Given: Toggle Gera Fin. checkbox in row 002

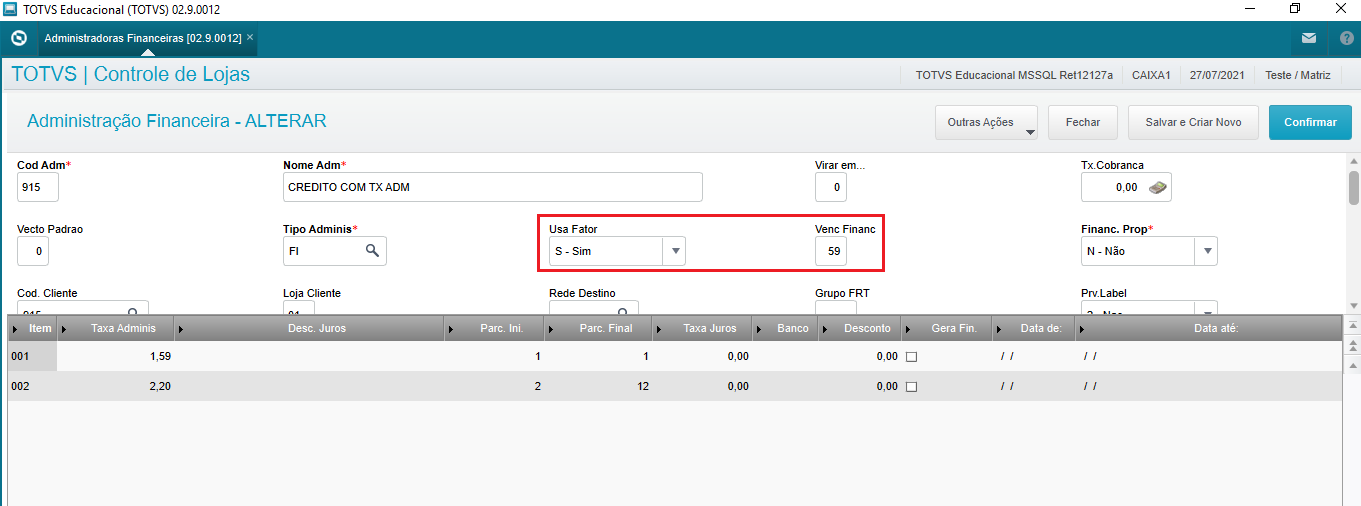Looking at the screenshot, I should tap(911, 386).
